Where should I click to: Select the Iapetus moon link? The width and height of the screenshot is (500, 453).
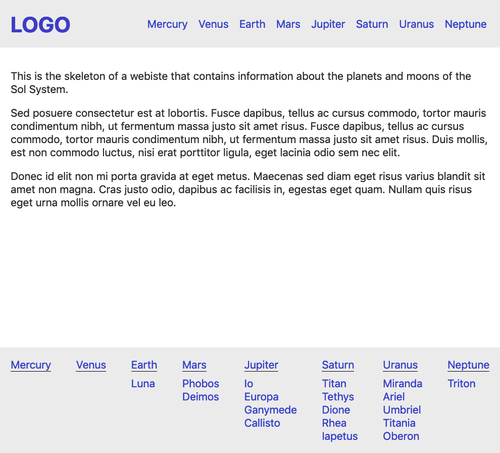340,436
